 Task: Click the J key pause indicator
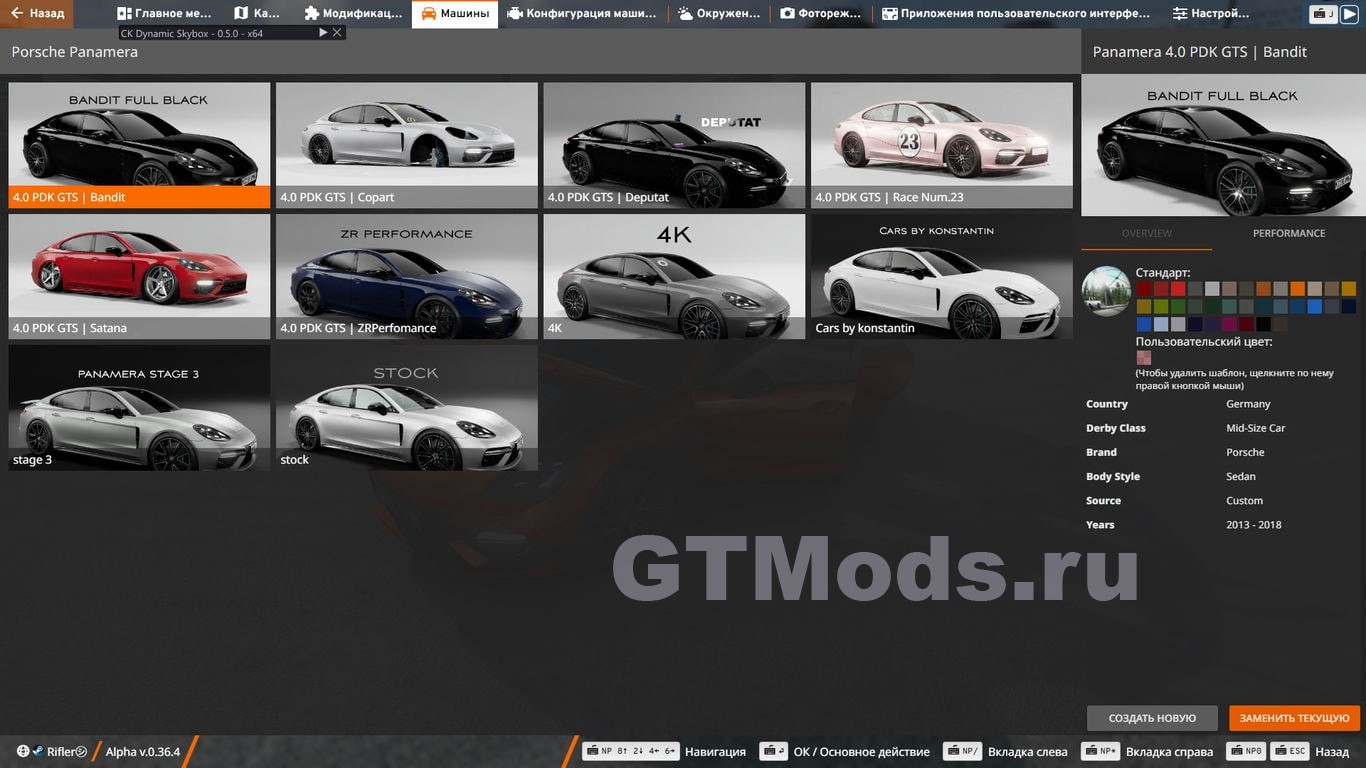click(1324, 14)
